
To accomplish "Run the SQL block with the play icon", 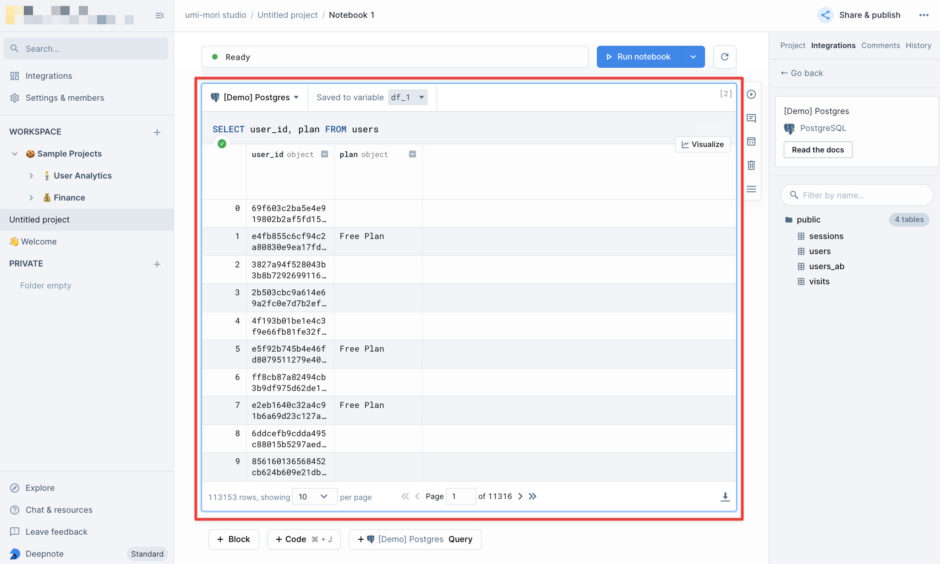I will pyautogui.click(x=751, y=94).
